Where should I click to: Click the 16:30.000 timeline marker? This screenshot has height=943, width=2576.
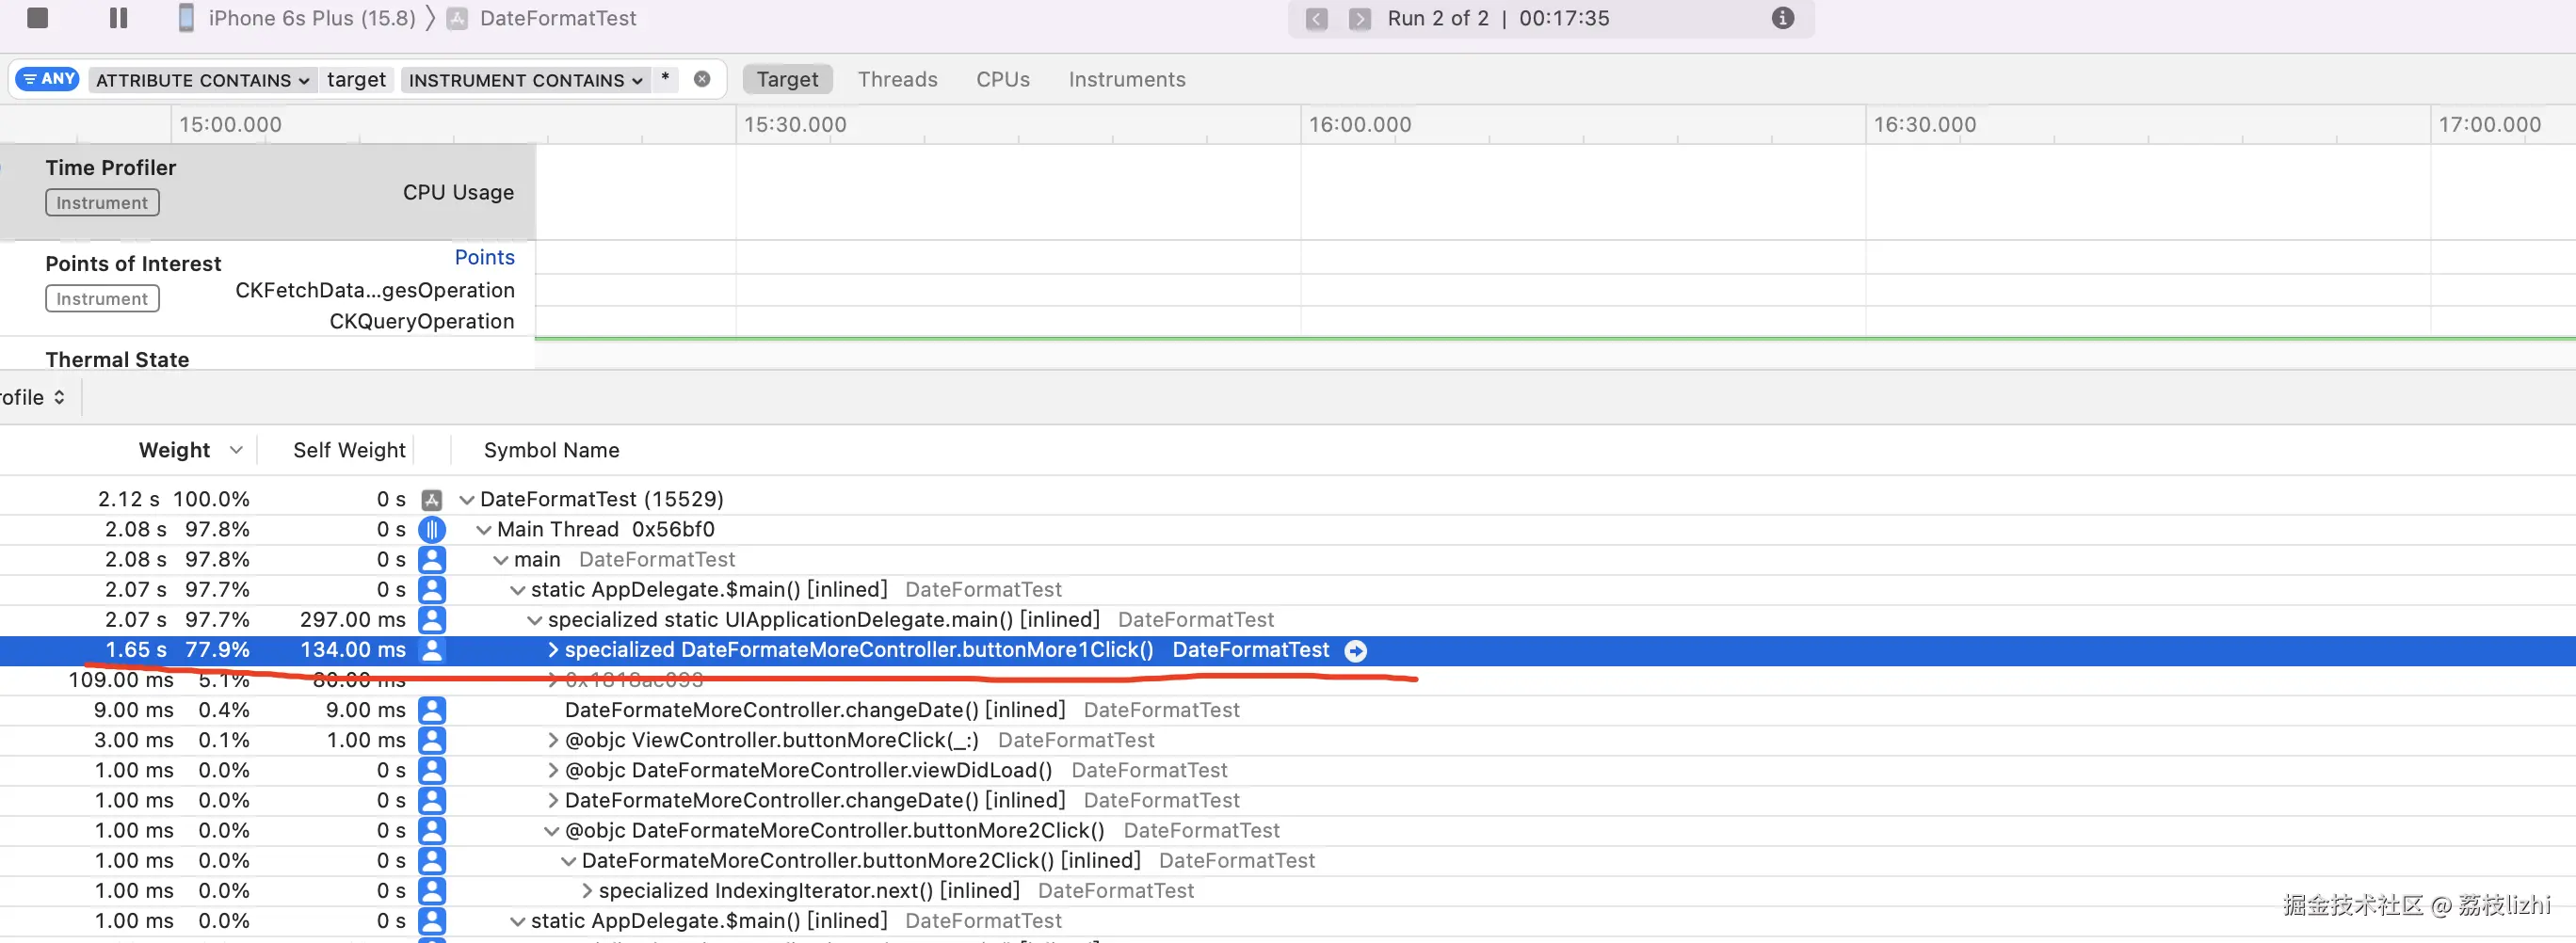1925,125
